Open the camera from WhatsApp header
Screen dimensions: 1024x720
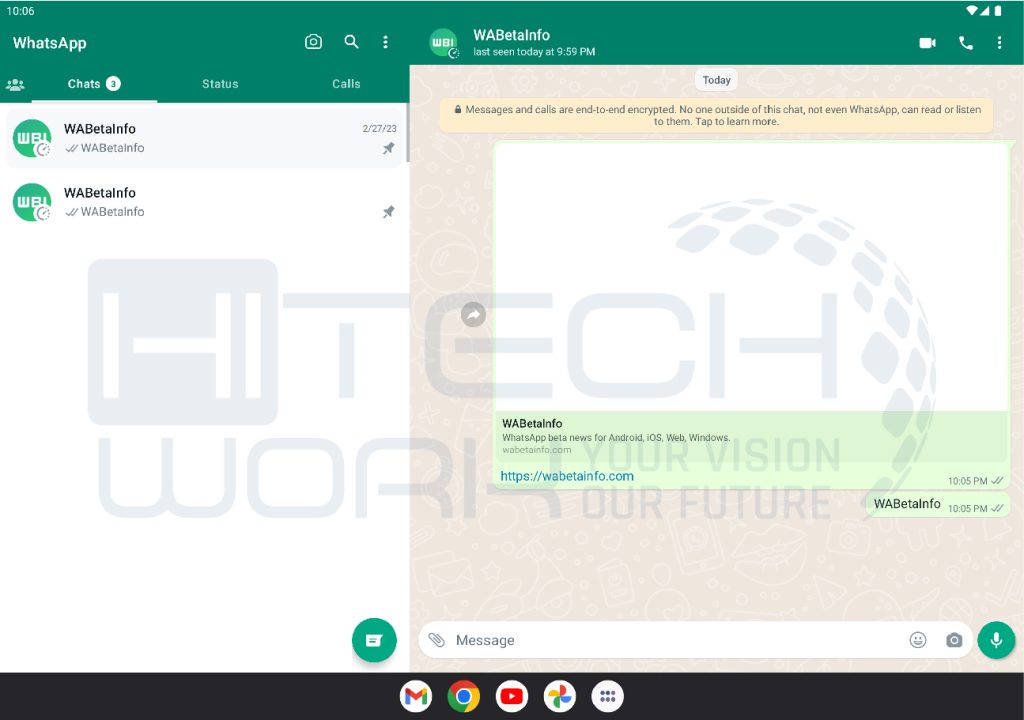pyautogui.click(x=313, y=42)
